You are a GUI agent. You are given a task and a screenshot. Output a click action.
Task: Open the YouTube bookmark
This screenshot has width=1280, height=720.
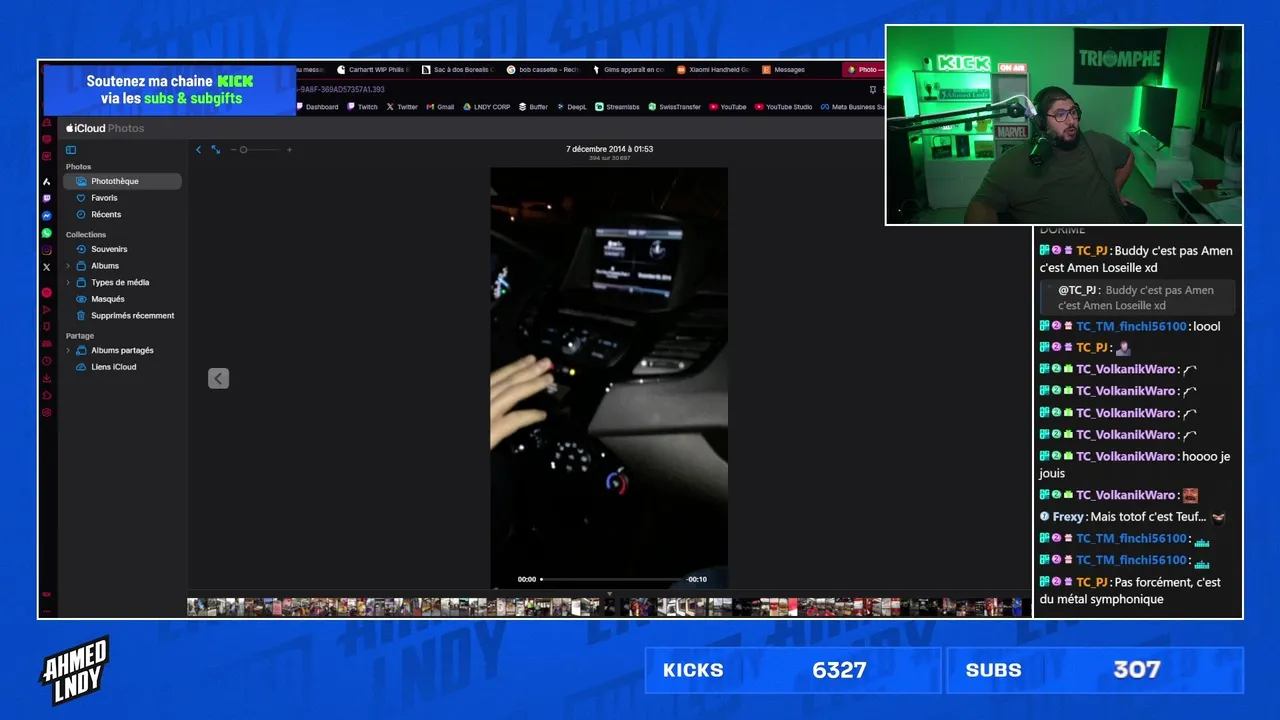(728, 107)
